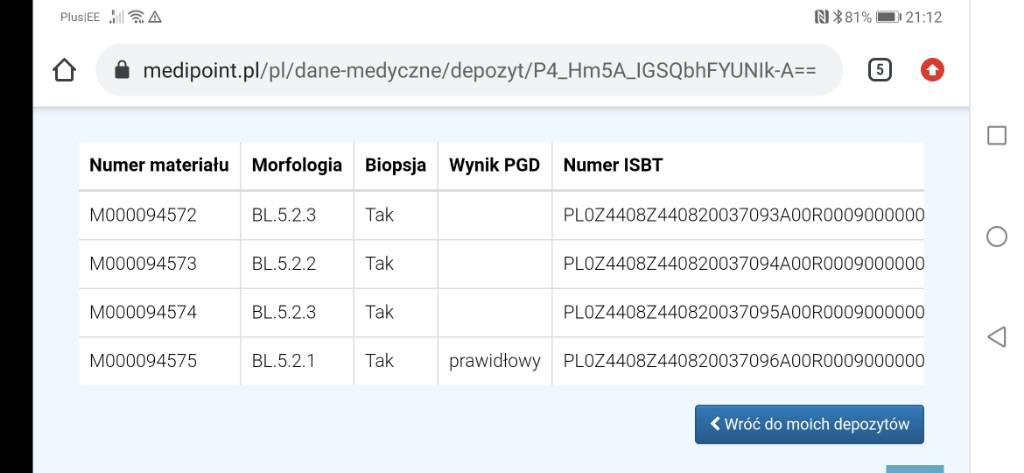
Task: Click the 'Wynik PGD' column header
Action: tap(495, 166)
